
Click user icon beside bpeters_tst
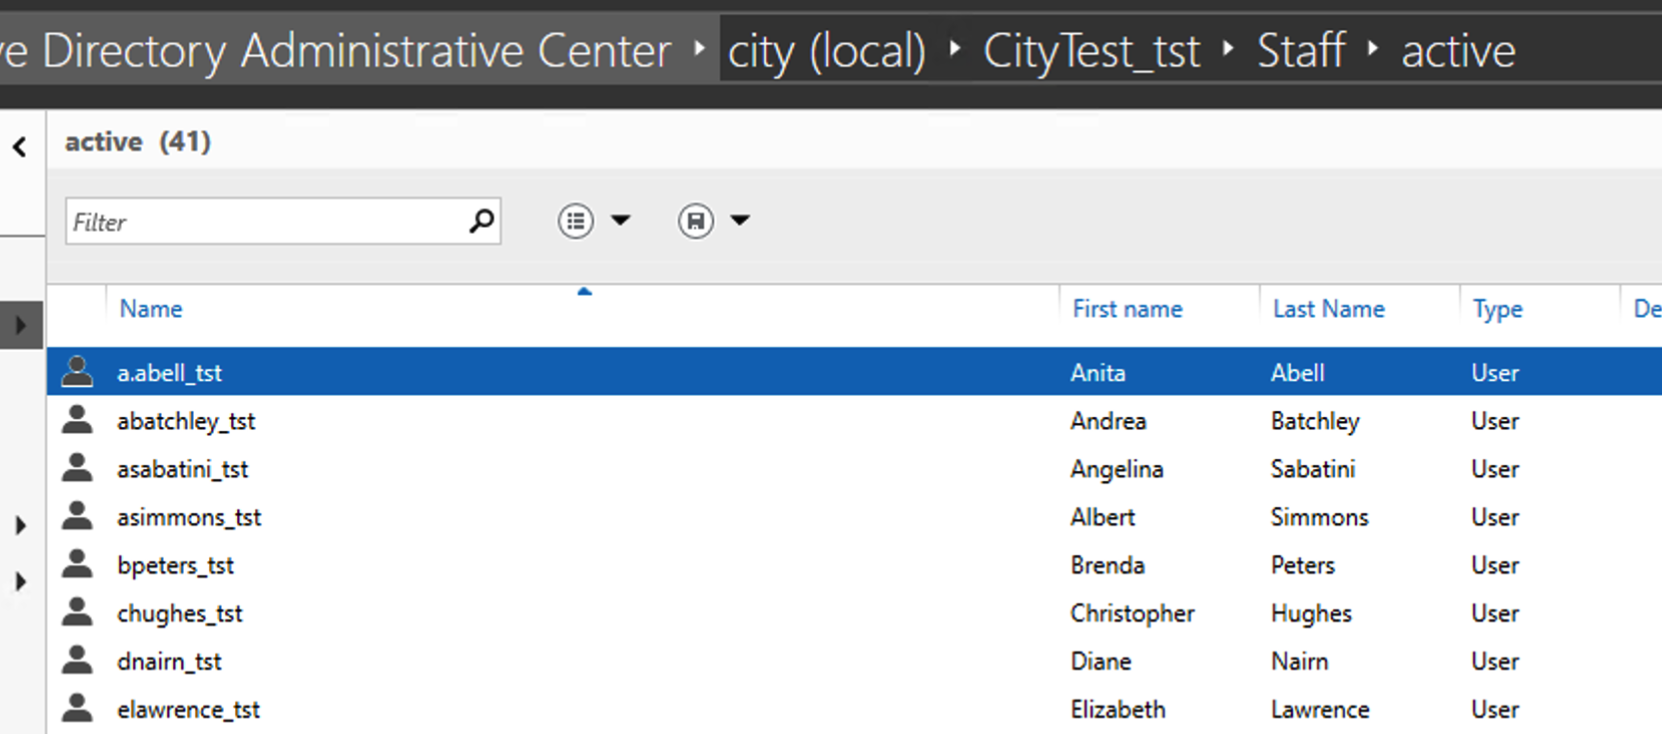[77, 565]
